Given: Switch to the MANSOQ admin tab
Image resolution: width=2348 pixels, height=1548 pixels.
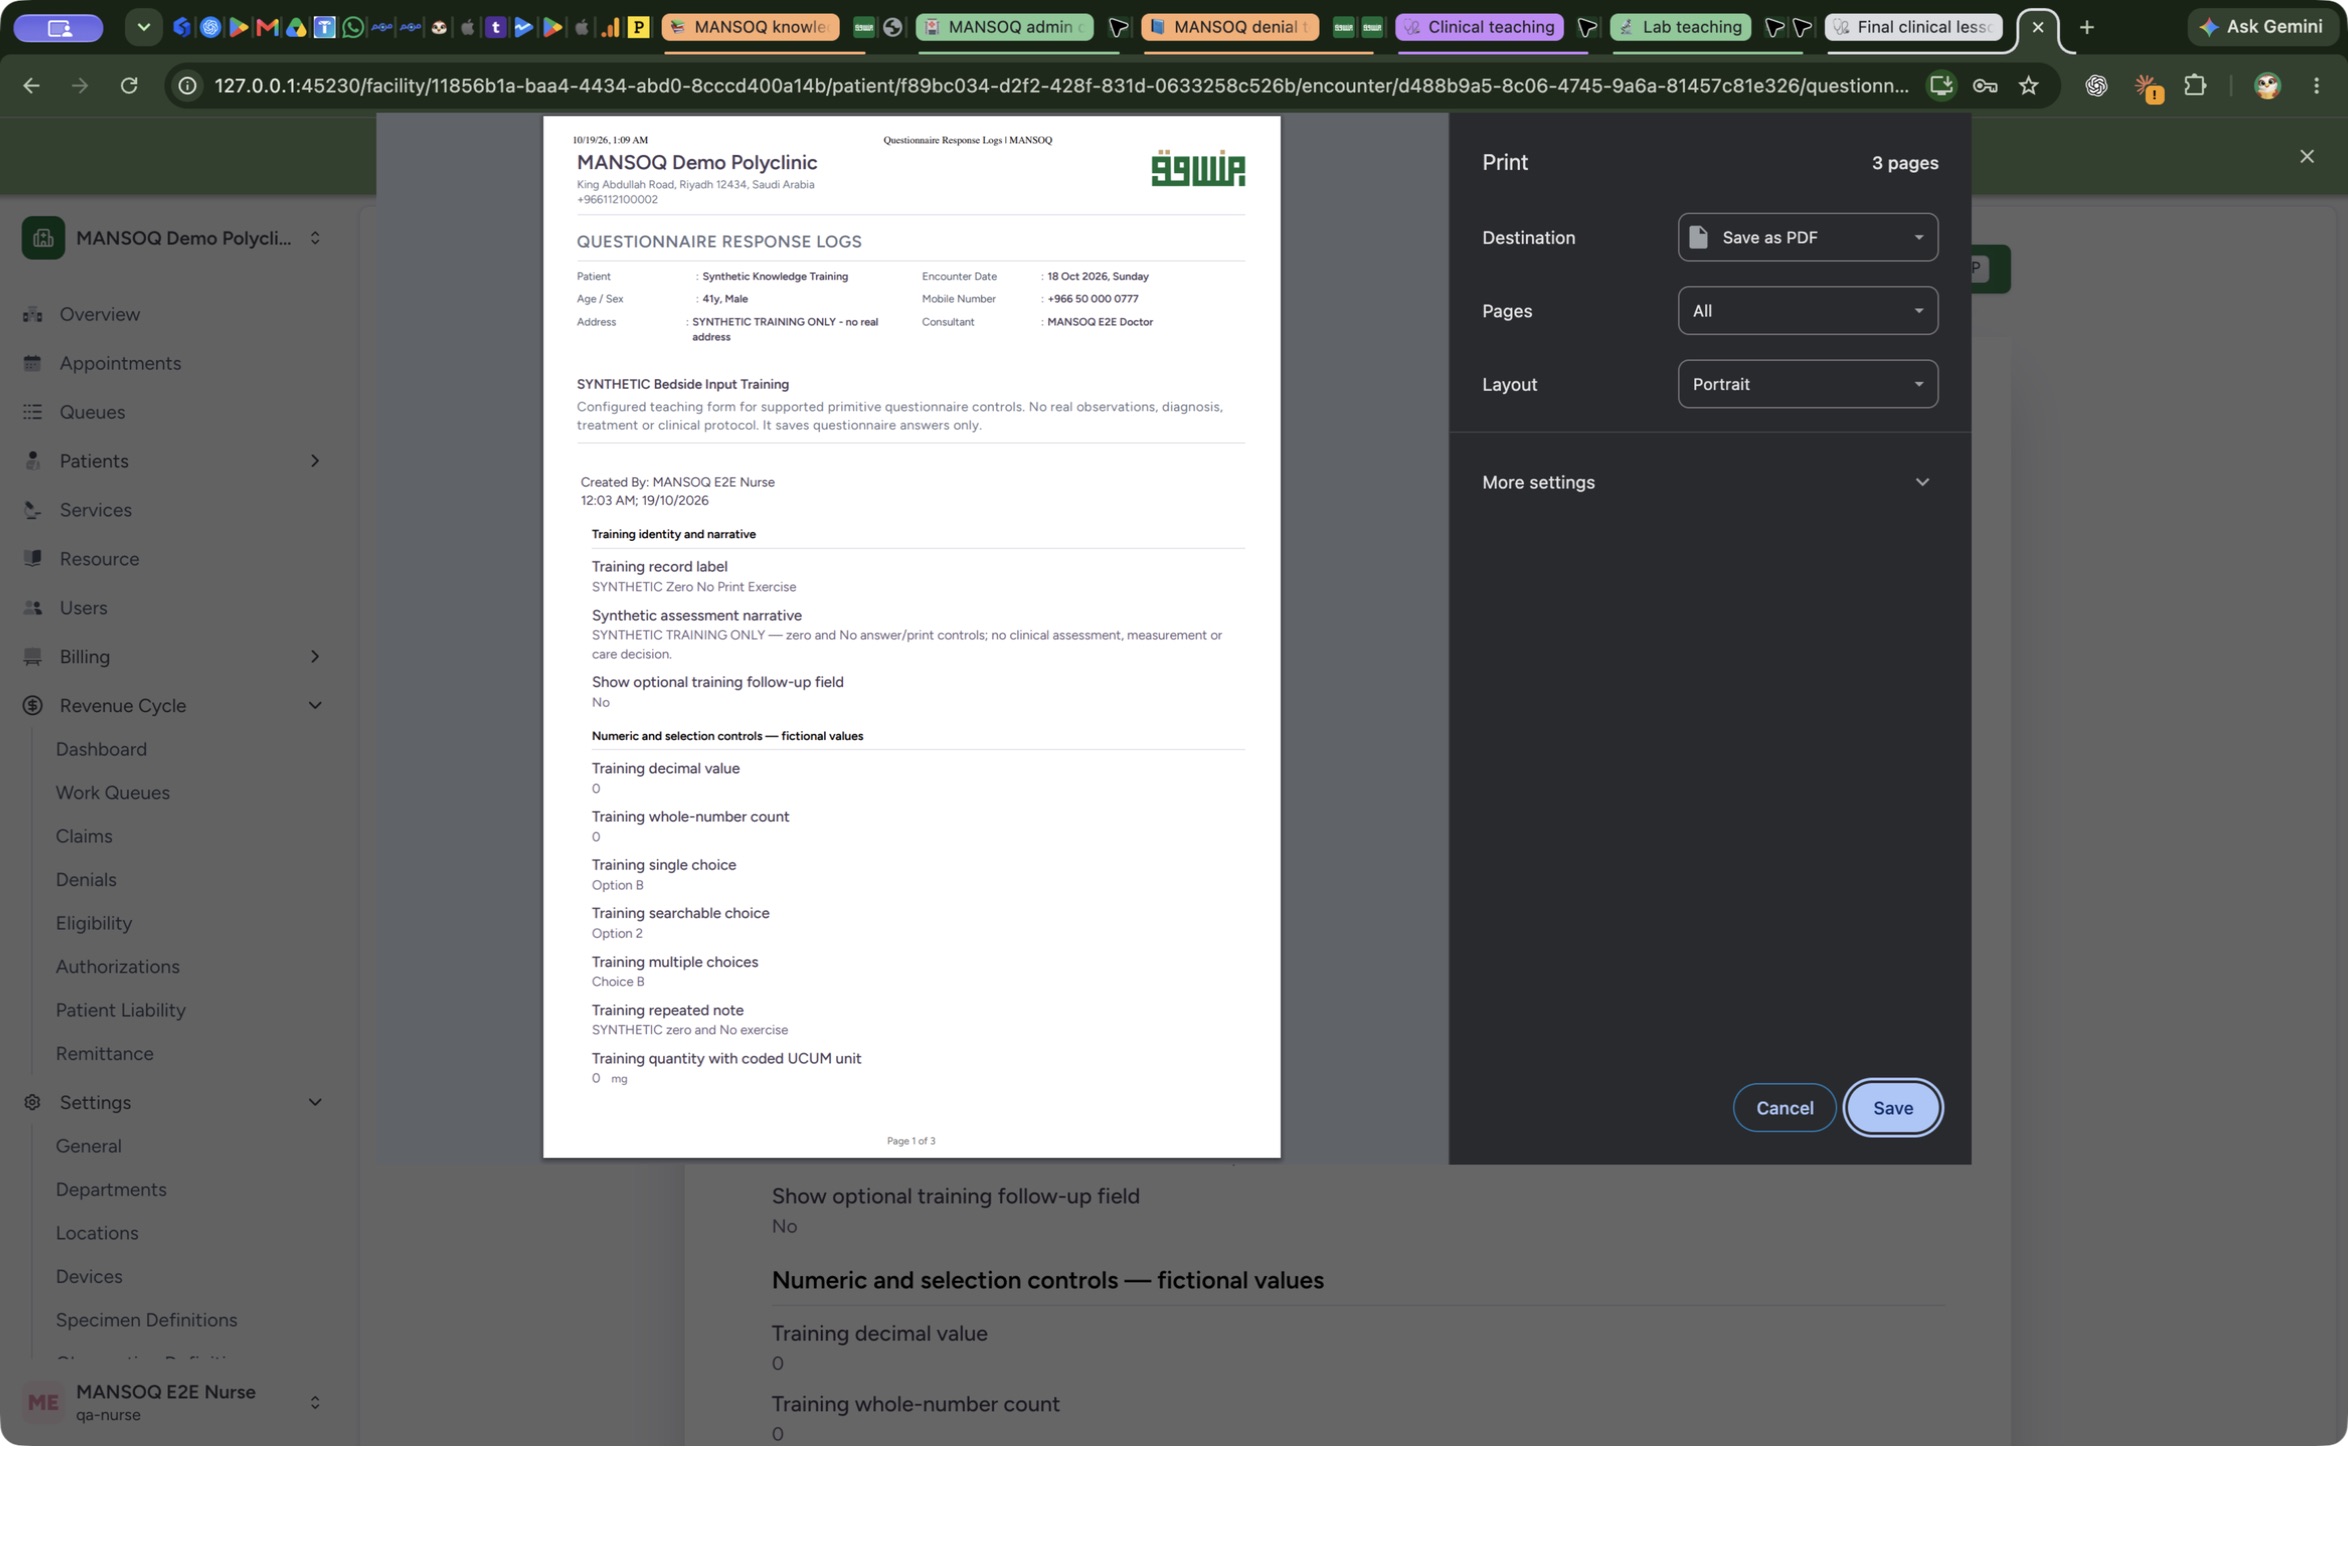Looking at the screenshot, I should [x=1004, y=27].
